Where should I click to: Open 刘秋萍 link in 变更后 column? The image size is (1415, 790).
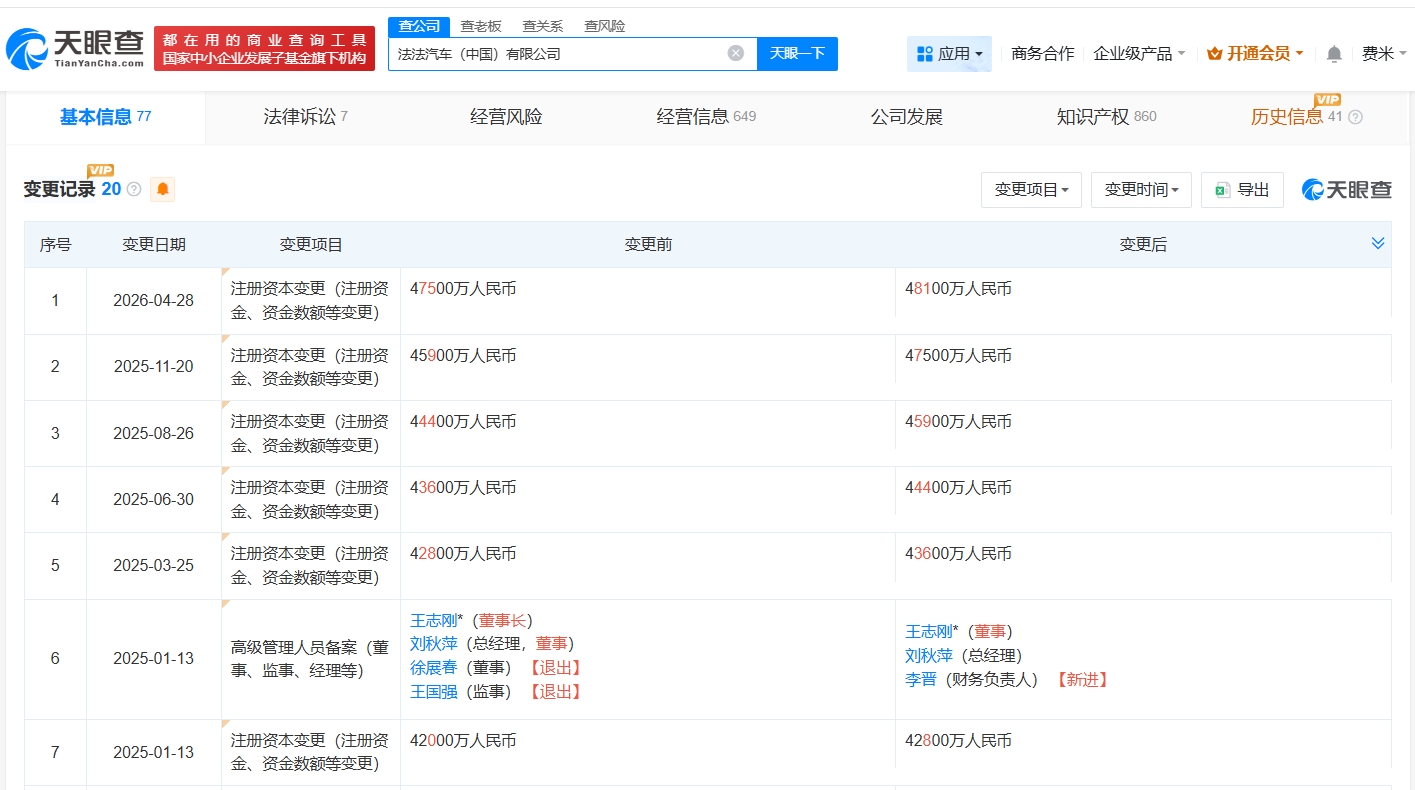[x=929, y=656]
